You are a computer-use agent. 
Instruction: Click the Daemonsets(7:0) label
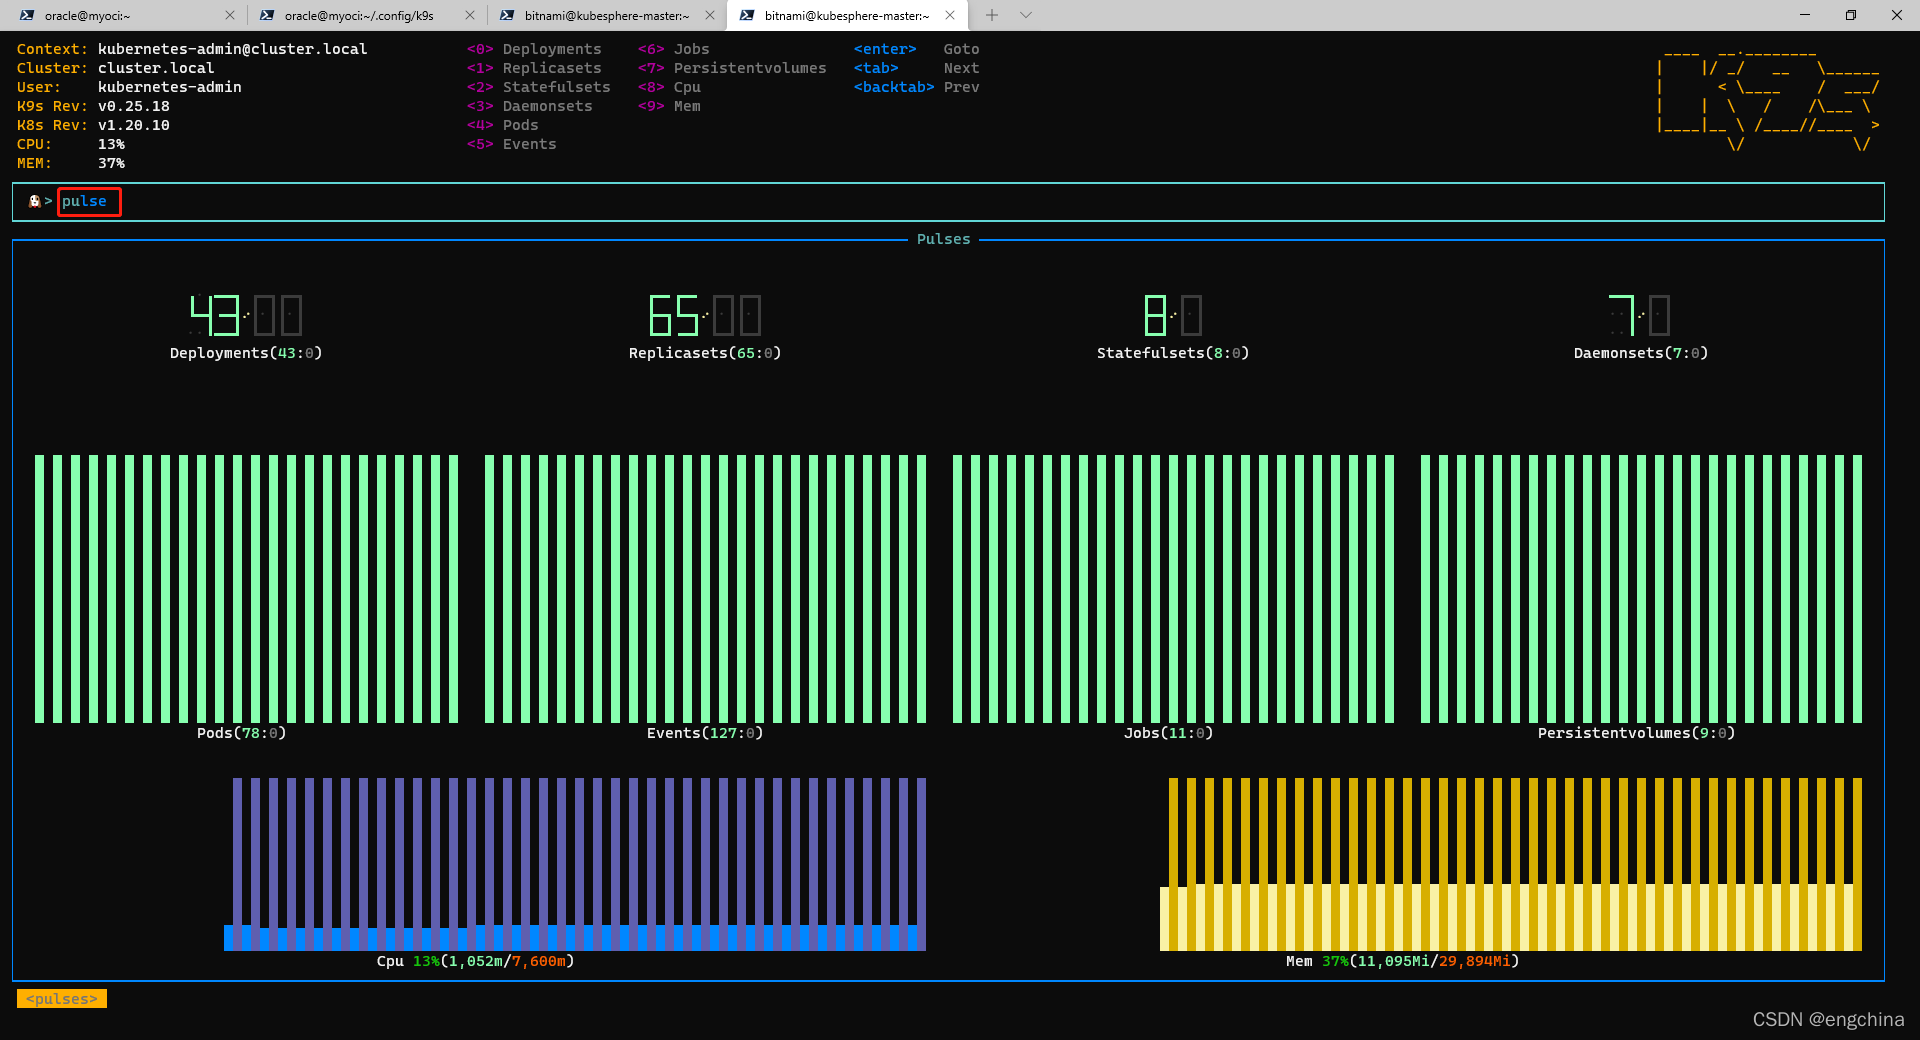[1640, 353]
